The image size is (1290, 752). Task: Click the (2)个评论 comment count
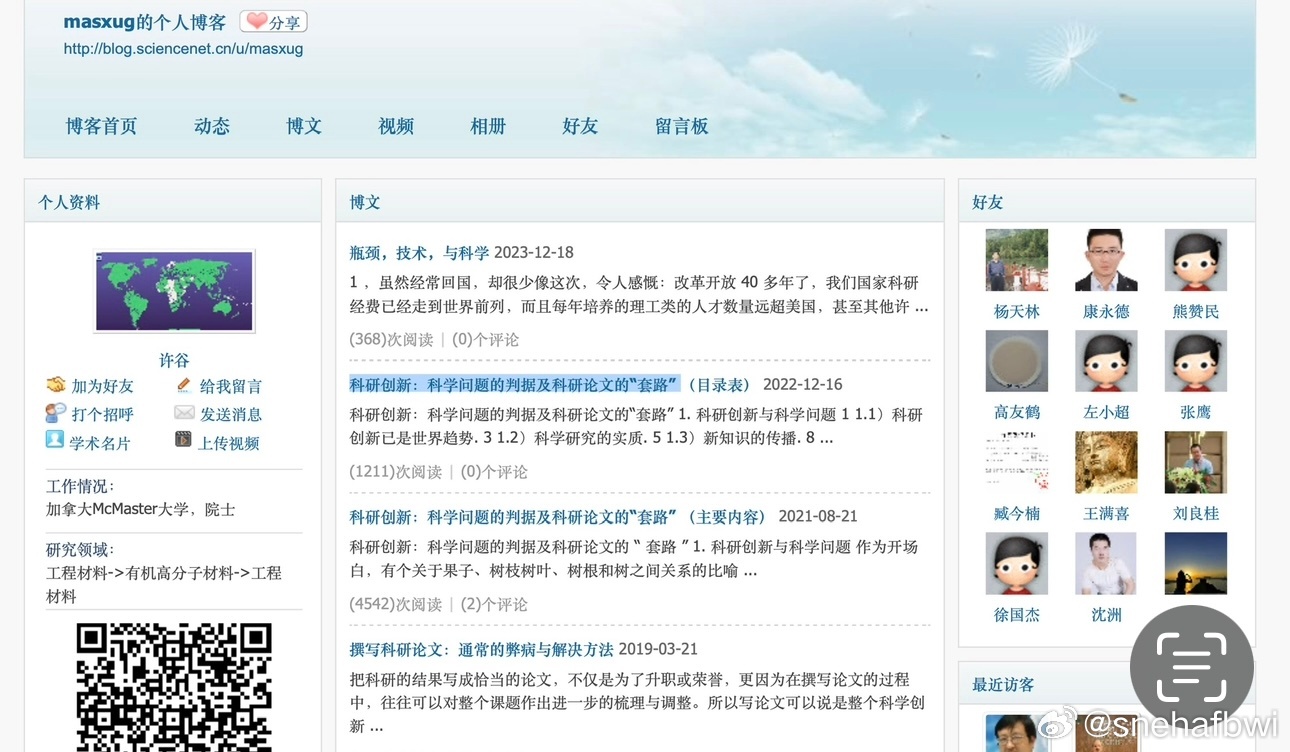493,604
